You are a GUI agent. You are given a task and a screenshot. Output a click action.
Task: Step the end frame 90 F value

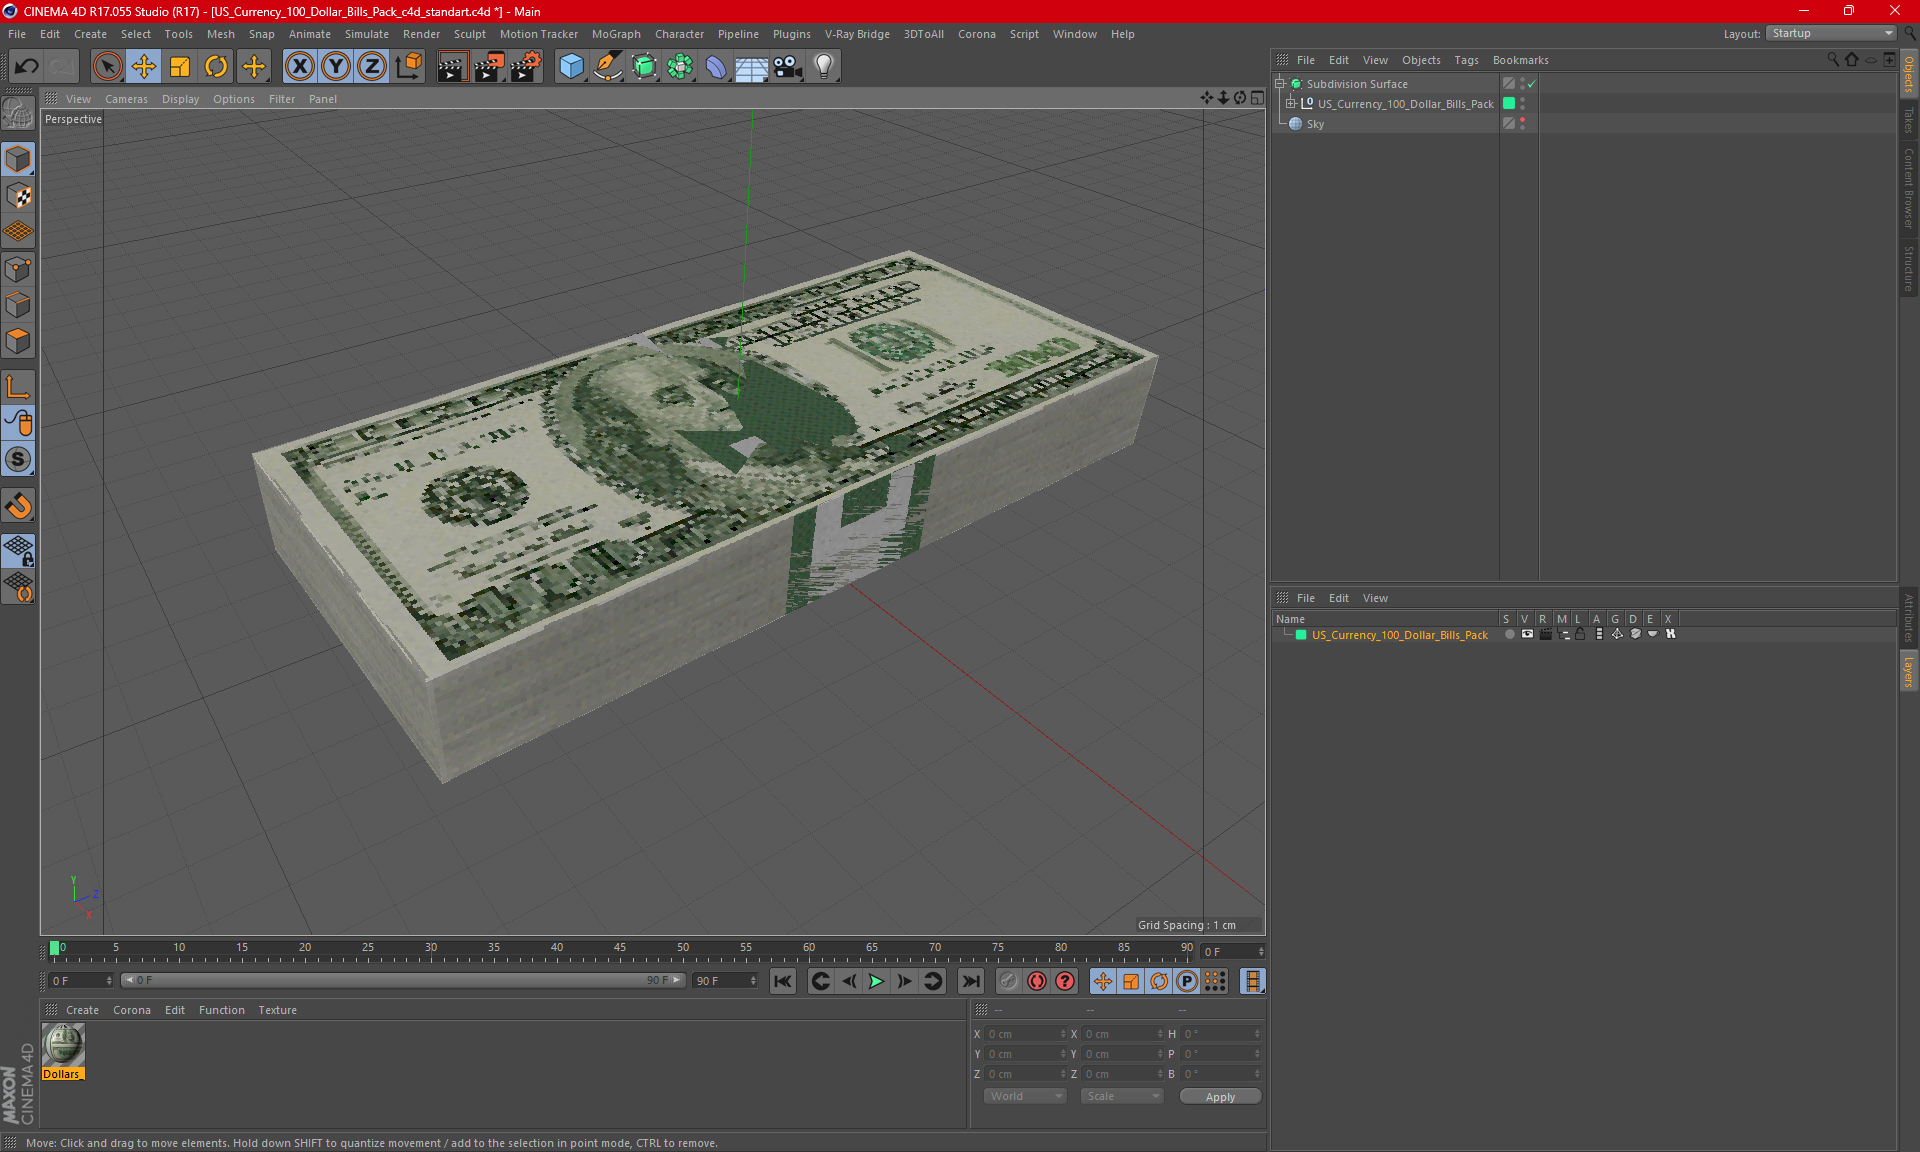[754, 981]
